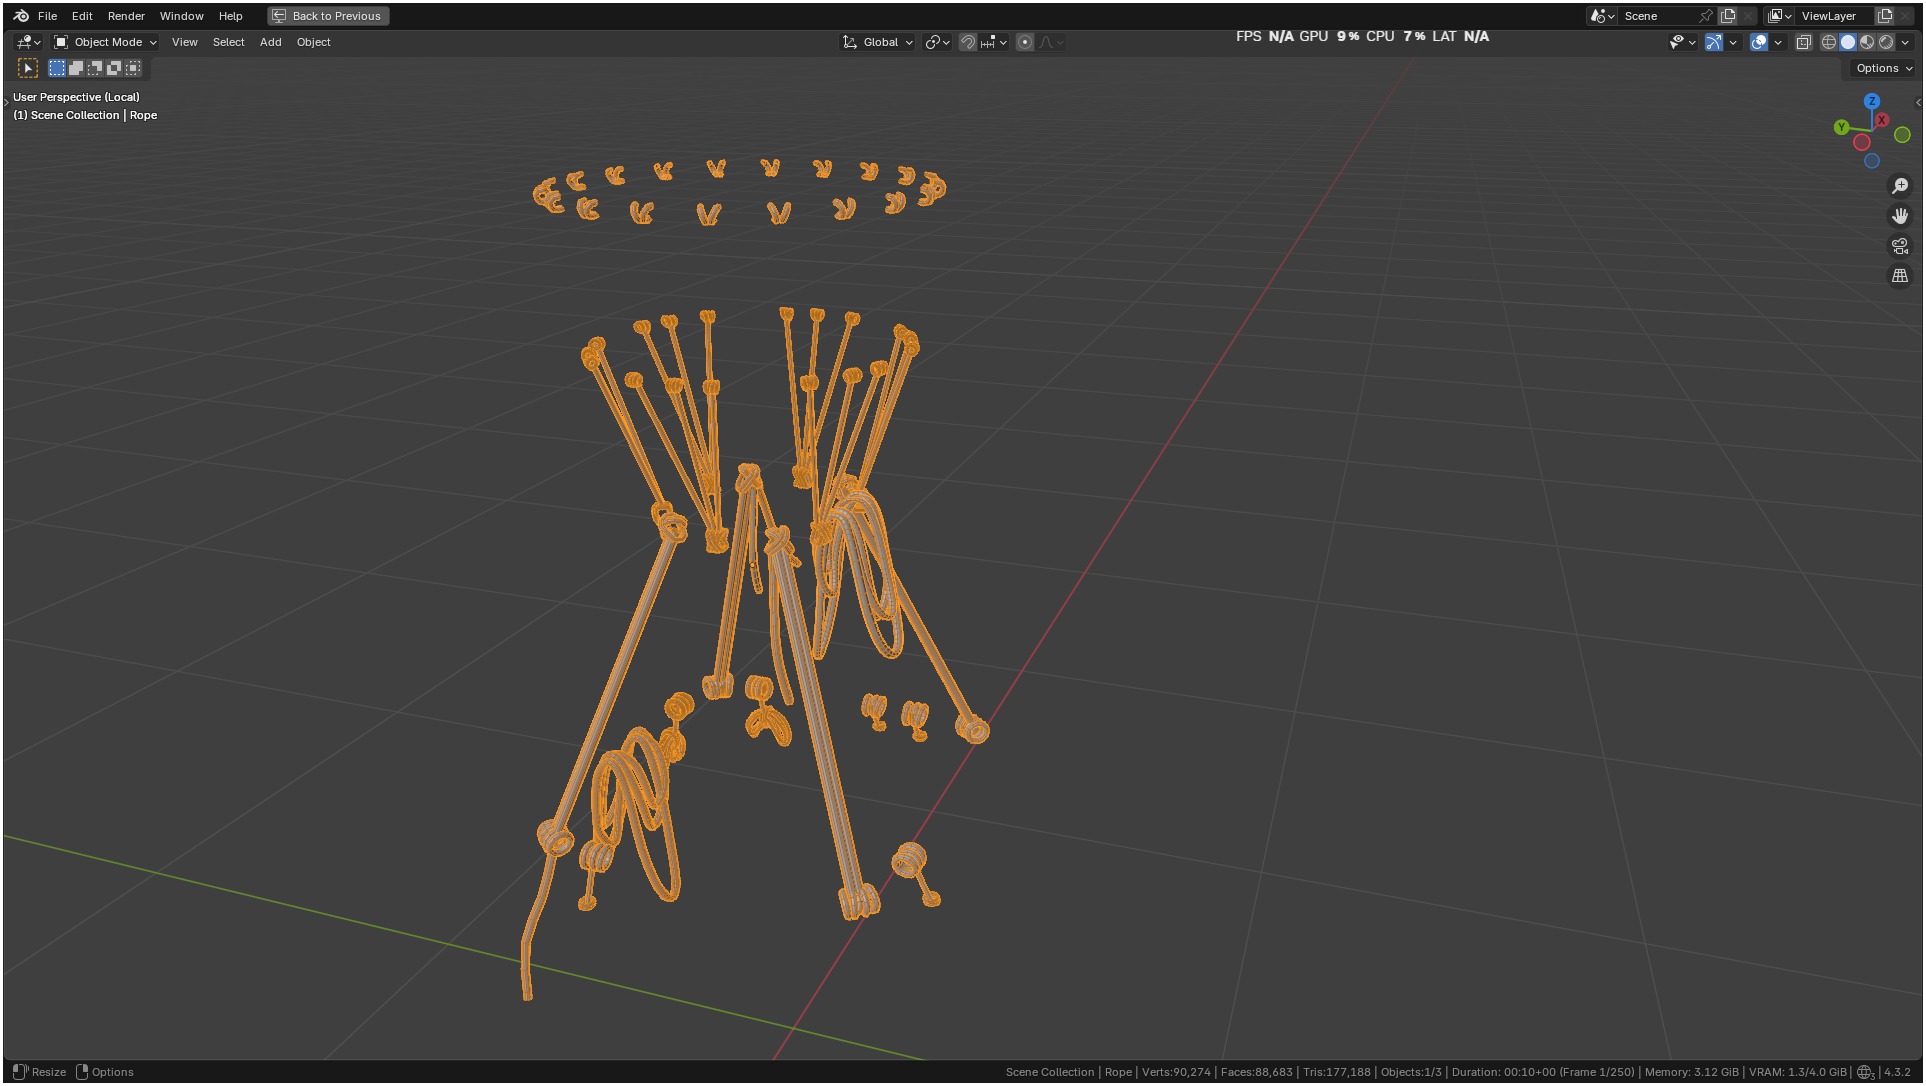Image resolution: width=1926 pixels, height=1086 pixels.
Task: Switch to wireframe viewport shading
Action: pos(1828,42)
